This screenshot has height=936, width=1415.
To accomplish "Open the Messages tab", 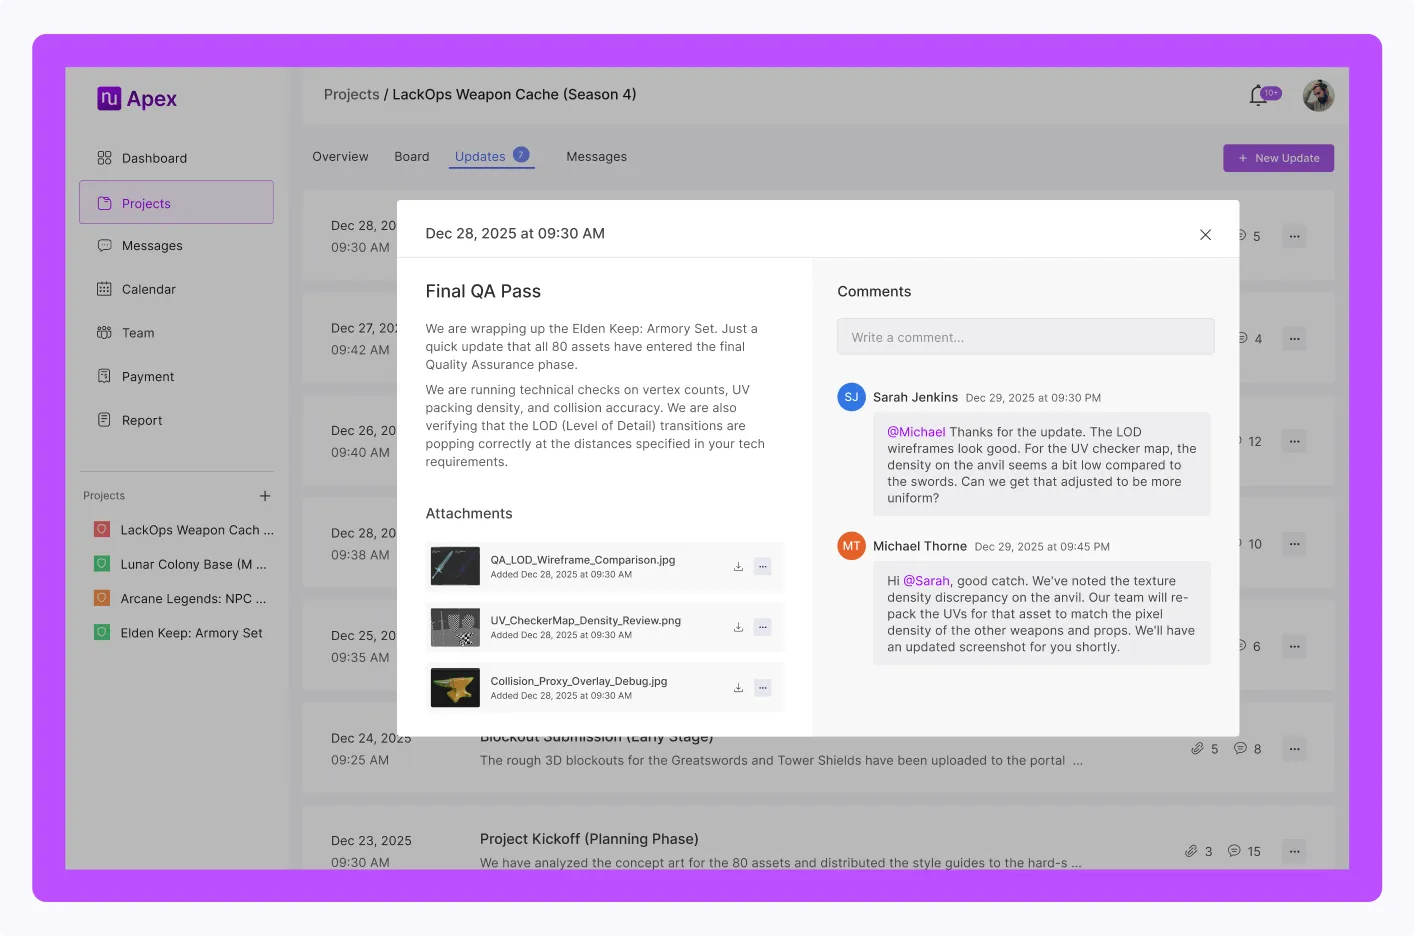I will click(596, 157).
